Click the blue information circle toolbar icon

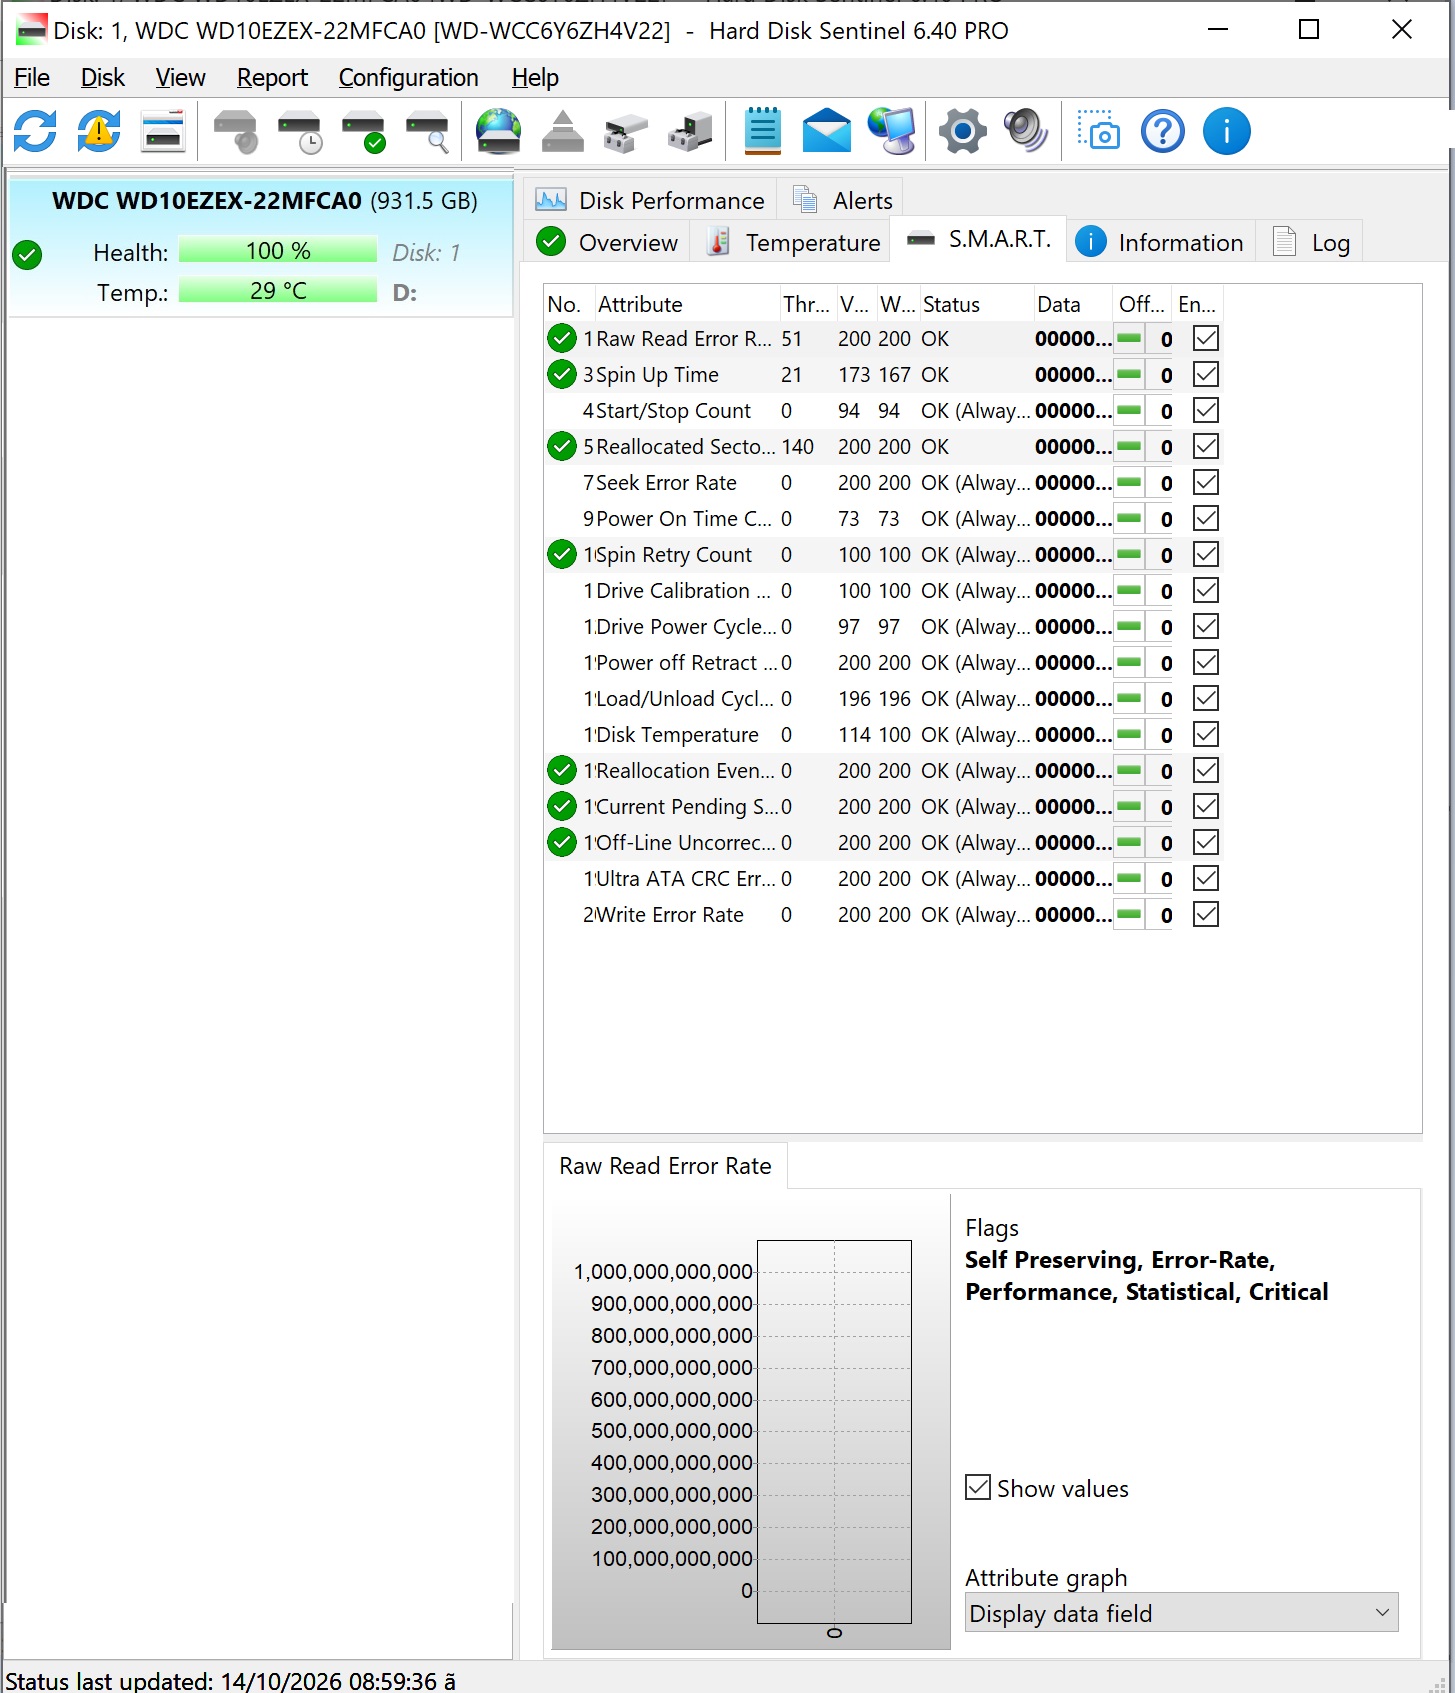[x=1227, y=131]
